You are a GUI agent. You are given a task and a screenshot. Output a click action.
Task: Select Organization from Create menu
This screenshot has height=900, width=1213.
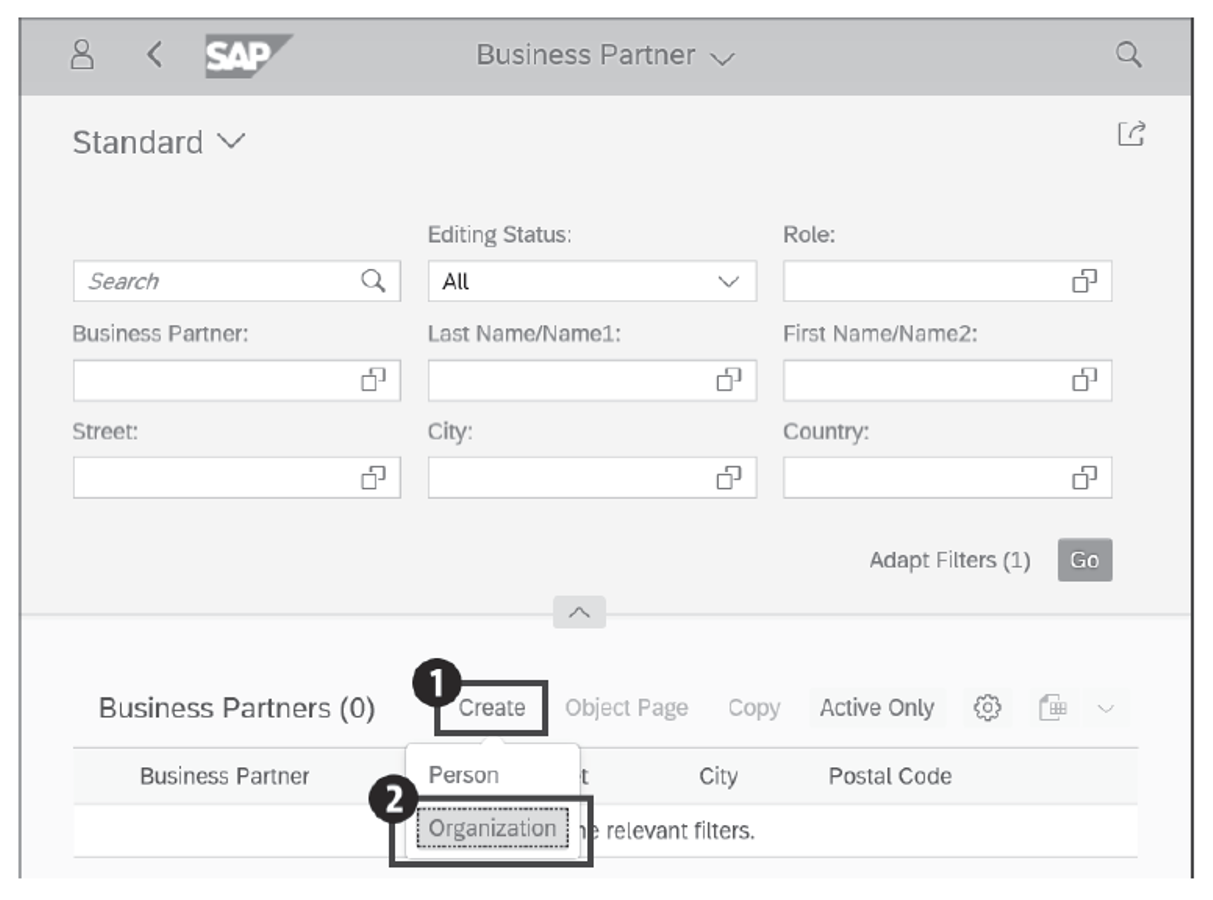coord(492,829)
